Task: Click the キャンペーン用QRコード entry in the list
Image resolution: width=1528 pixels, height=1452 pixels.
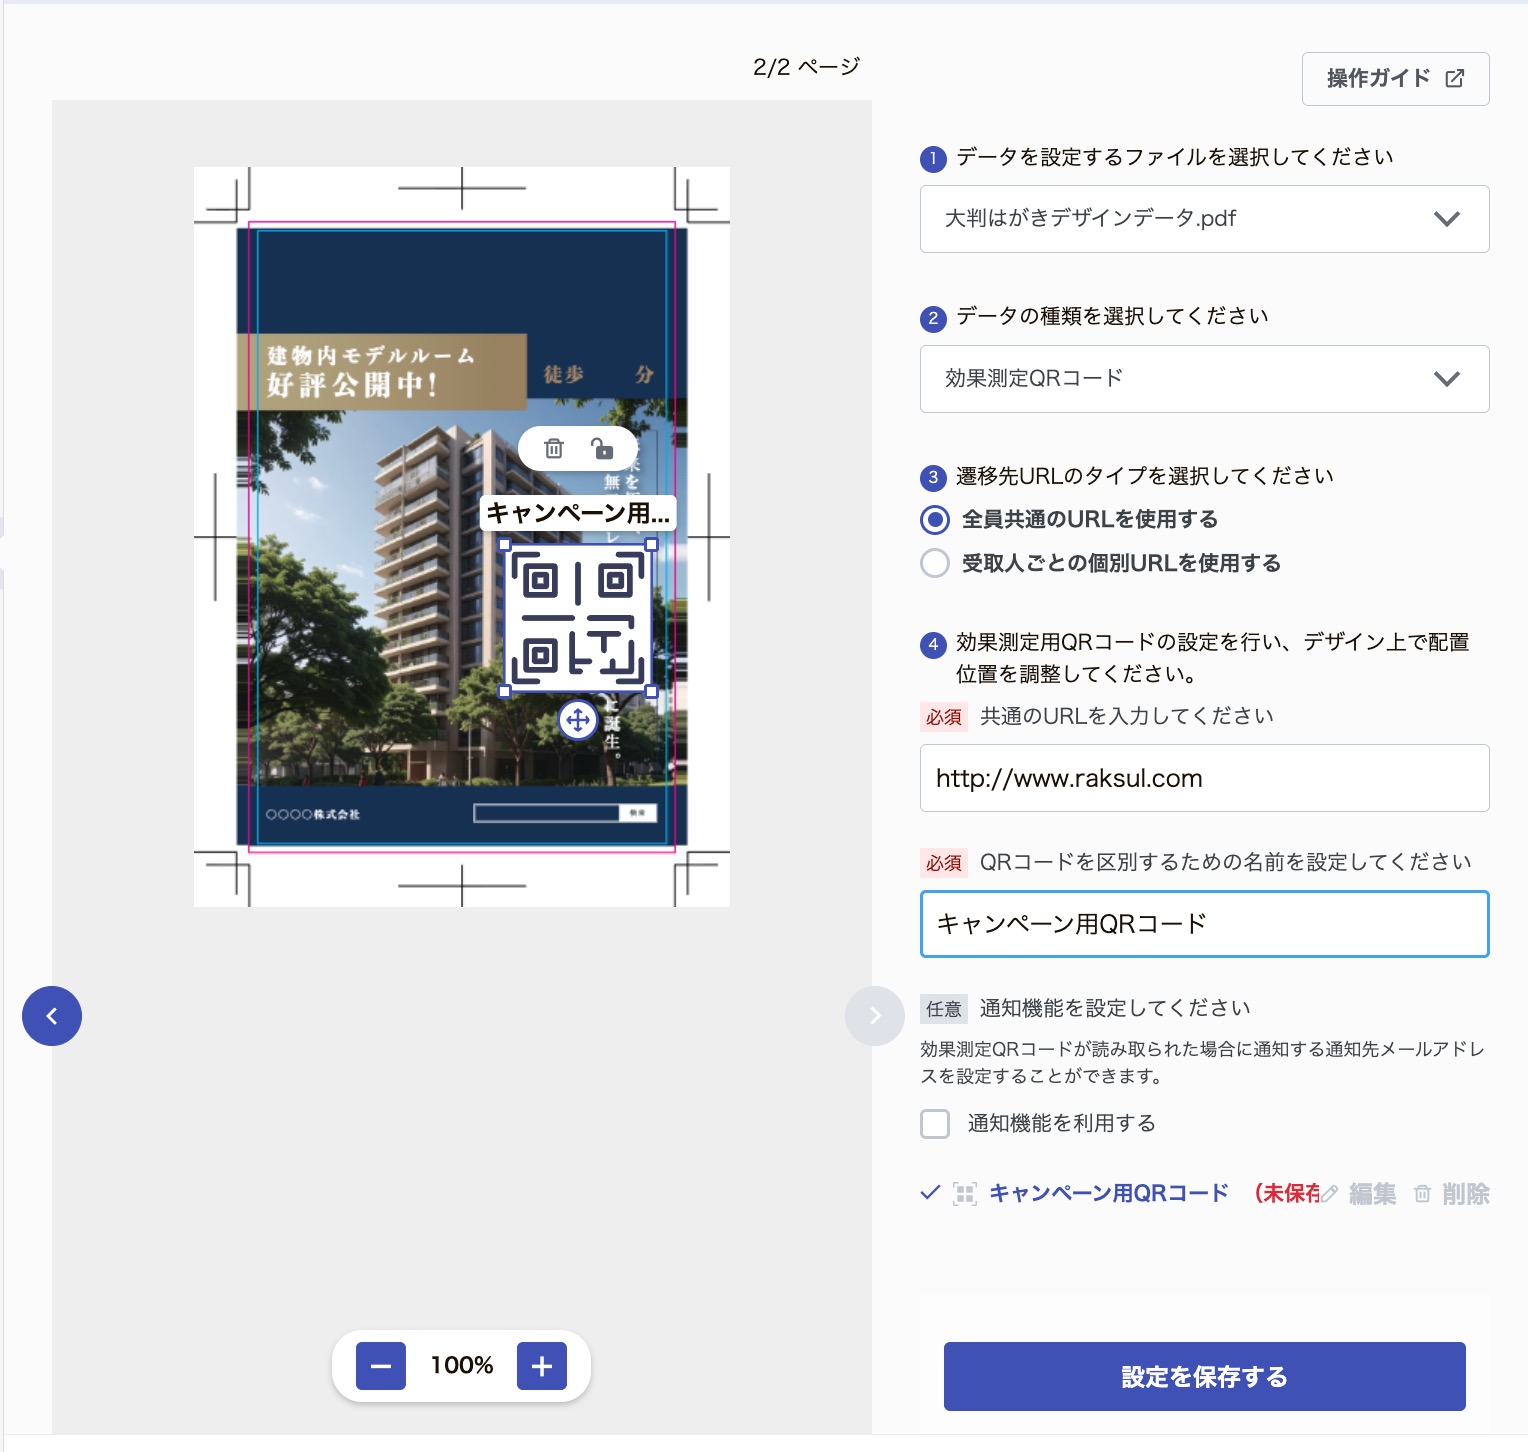Action: [1109, 1193]
